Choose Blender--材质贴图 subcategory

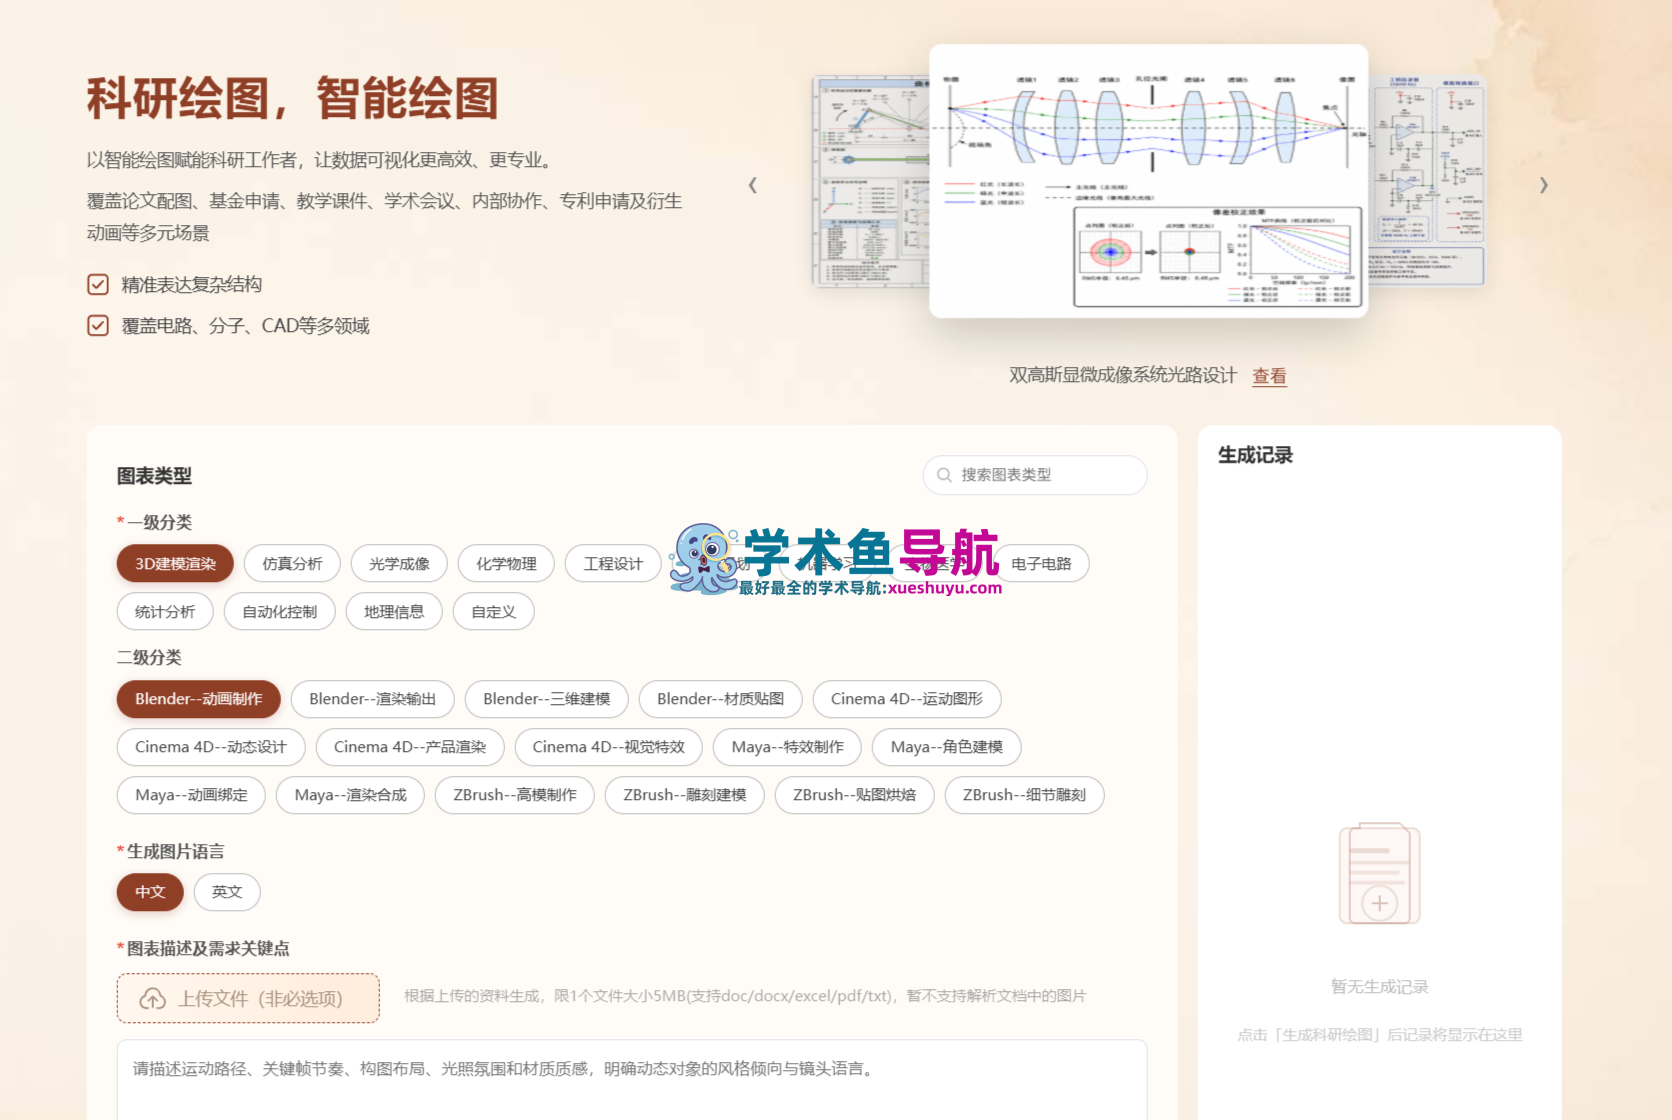[721, 699]
